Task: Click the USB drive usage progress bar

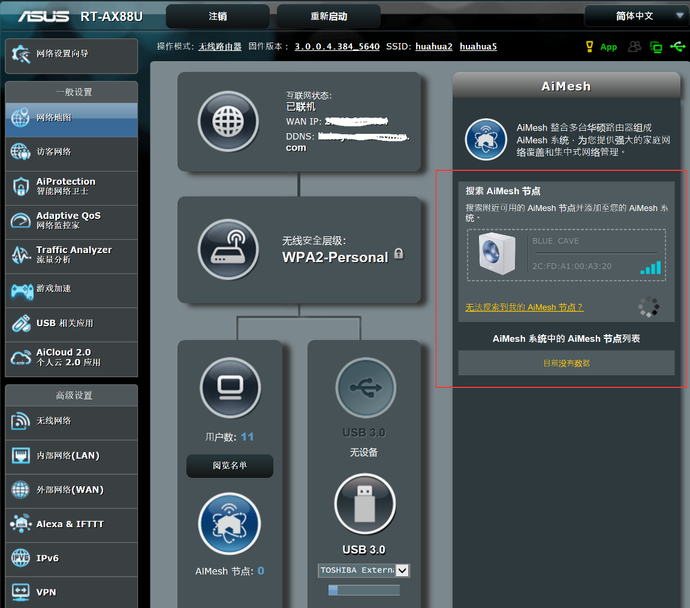Action: [364, 590]
